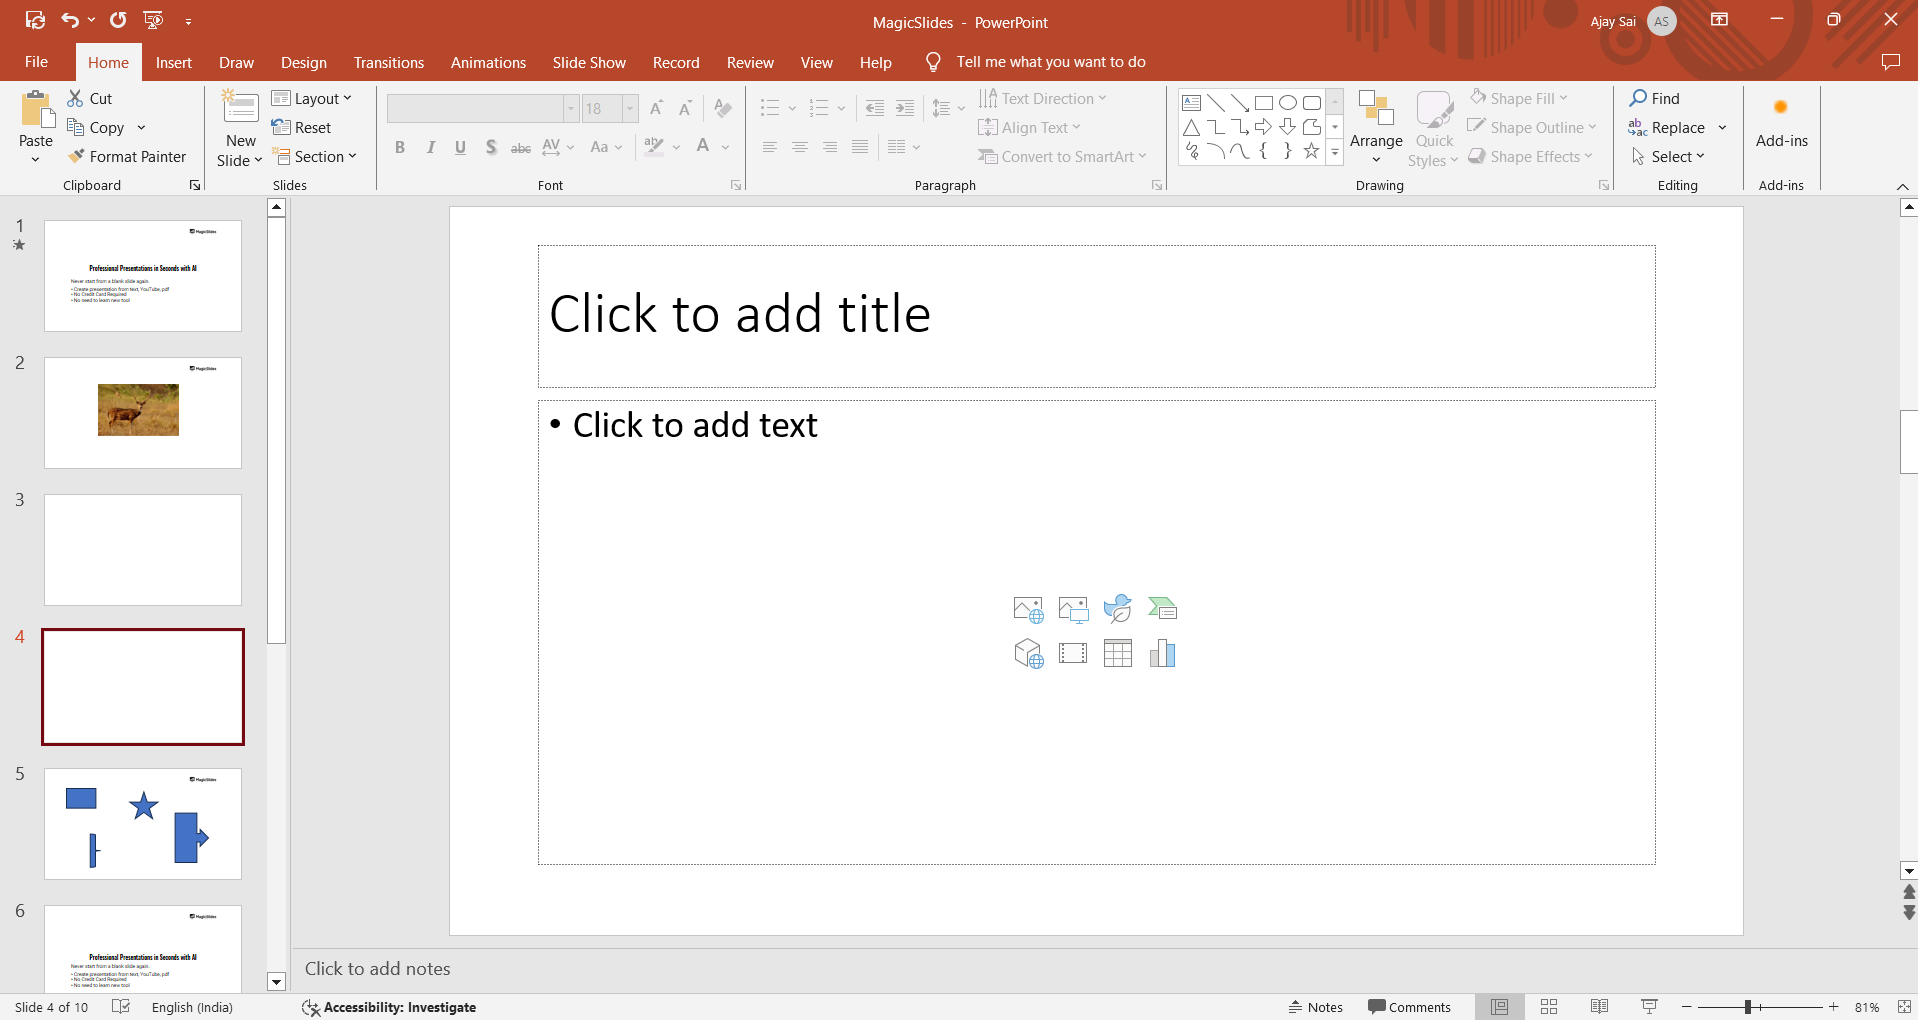
Task: Click the Undo arrow in quick access
Action: (x=70, y=20)
